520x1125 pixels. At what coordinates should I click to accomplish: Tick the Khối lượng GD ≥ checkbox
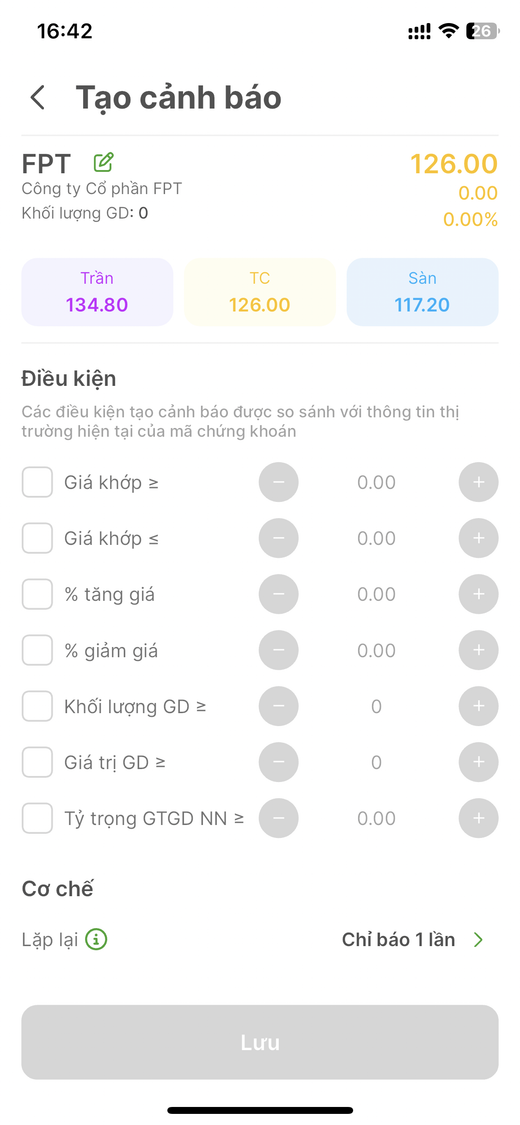tap(37, 706)
